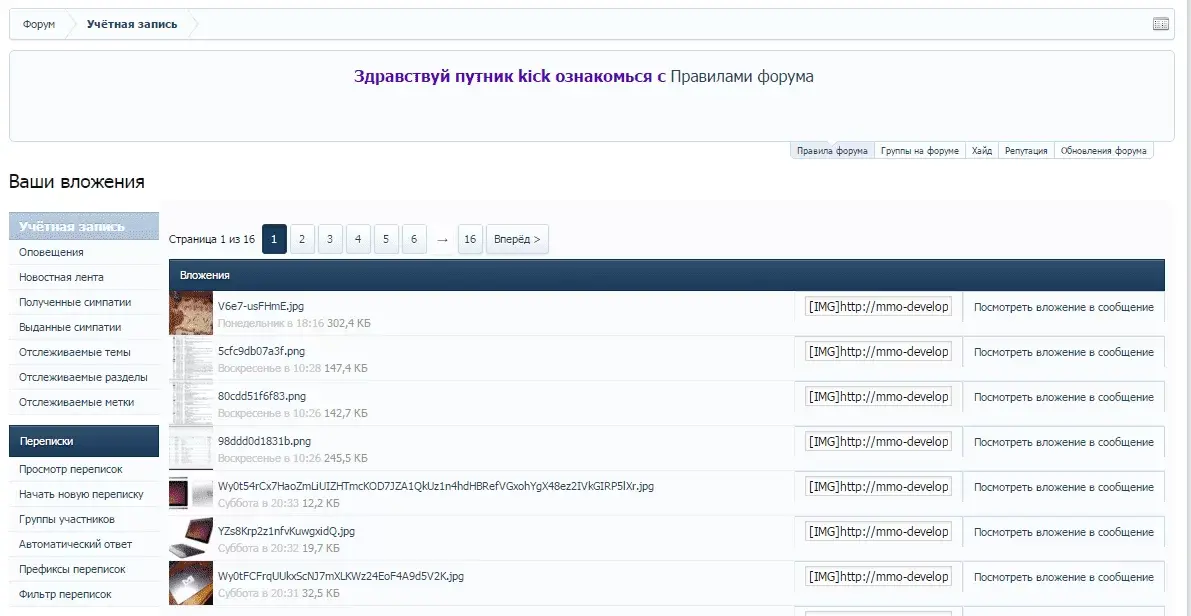Focus the IMG code field for YZs8Krp2z1nfvKuwgxidQ.jpg
The height and width of the screenshot is (616, 1191).
point(878,532)
